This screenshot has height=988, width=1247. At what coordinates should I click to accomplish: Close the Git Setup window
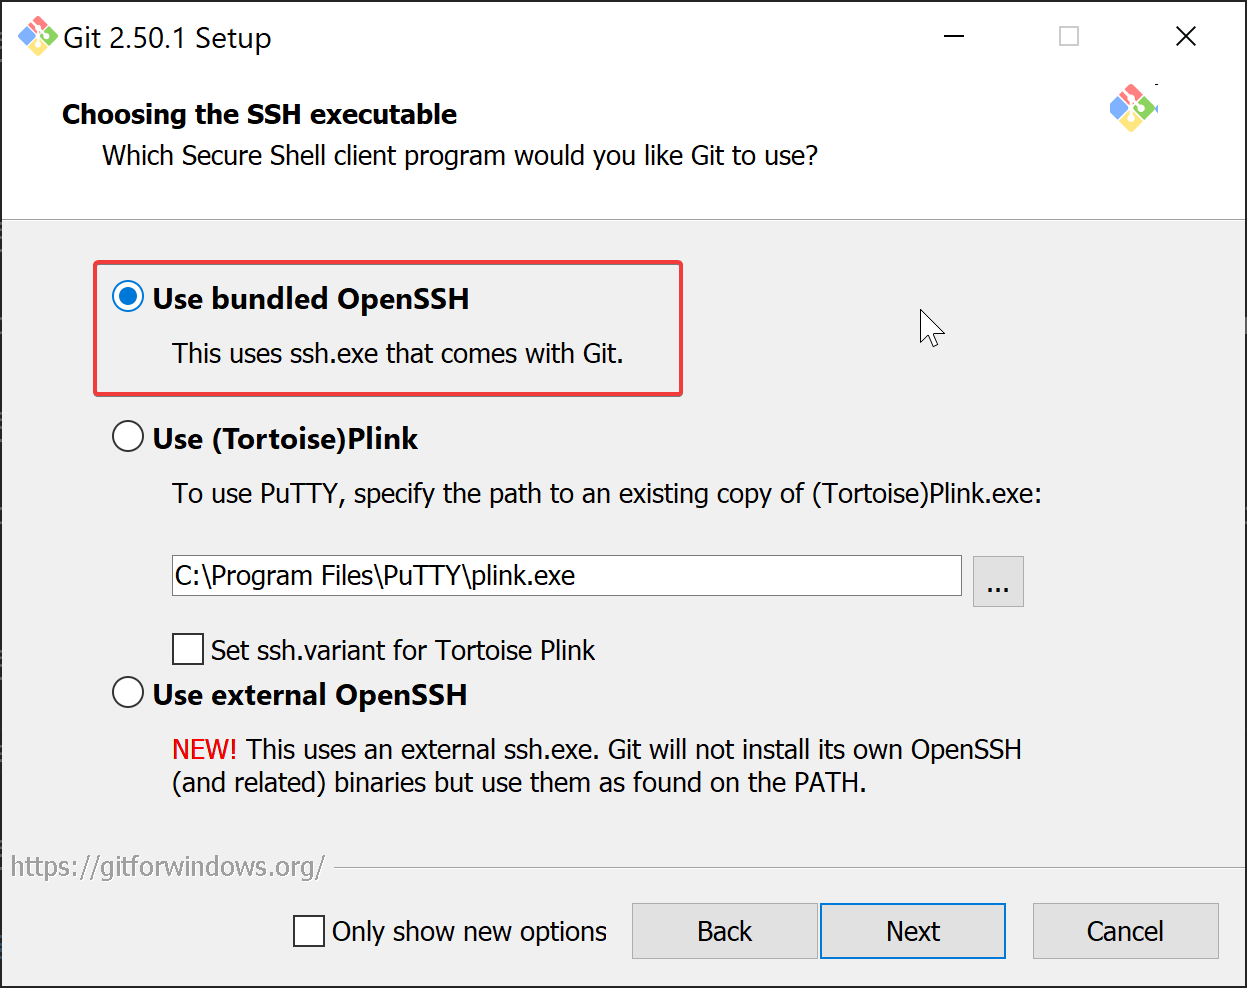click(1186, 37)
